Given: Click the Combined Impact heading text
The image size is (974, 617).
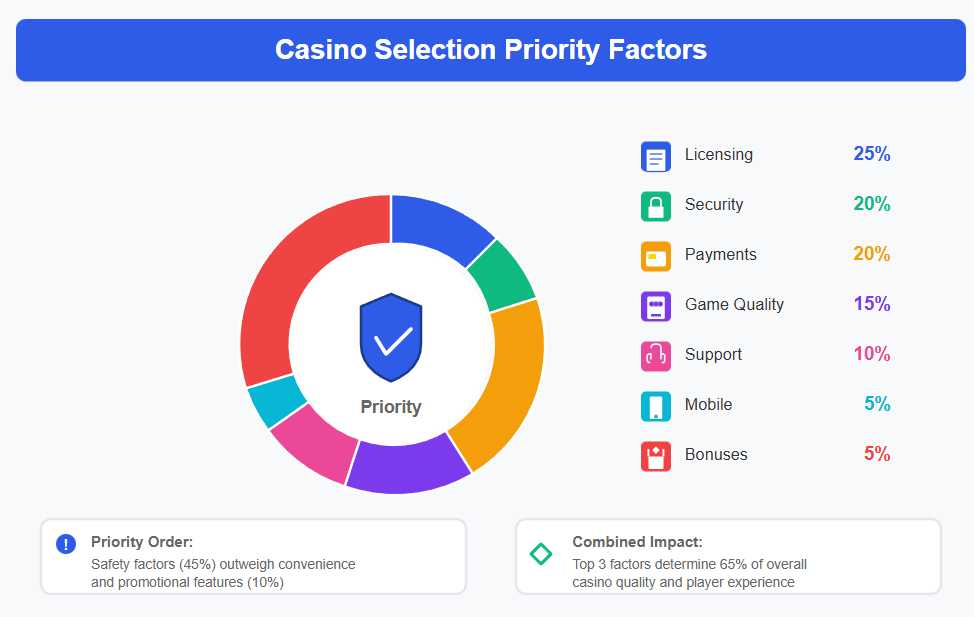Looking at the screenshot, I should click(x=637, y=542).
